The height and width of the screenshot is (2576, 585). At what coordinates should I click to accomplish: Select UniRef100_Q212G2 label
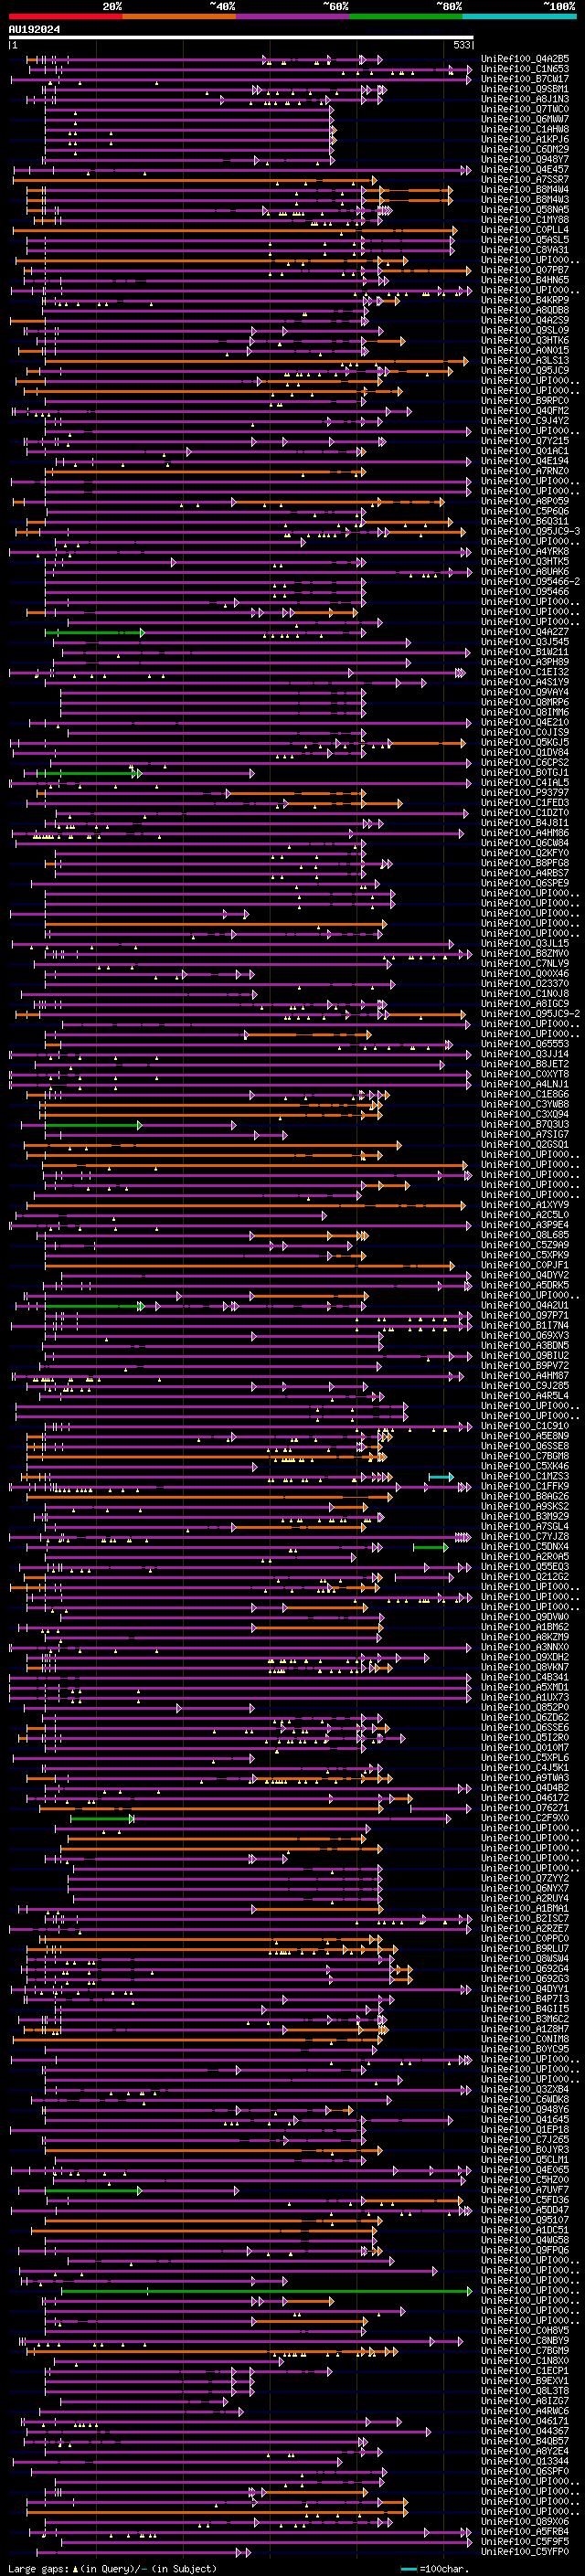(x=525, y=1578)
